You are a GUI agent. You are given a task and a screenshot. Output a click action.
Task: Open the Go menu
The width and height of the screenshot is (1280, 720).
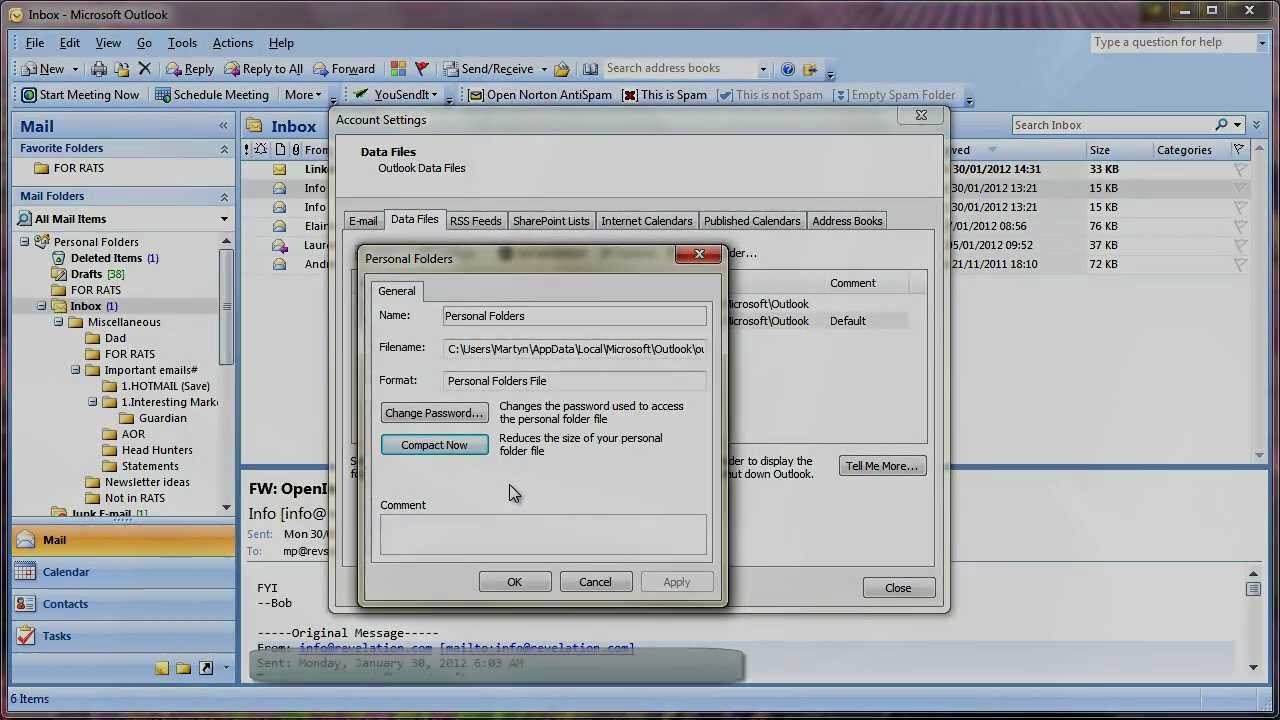(x=144, y=43)
